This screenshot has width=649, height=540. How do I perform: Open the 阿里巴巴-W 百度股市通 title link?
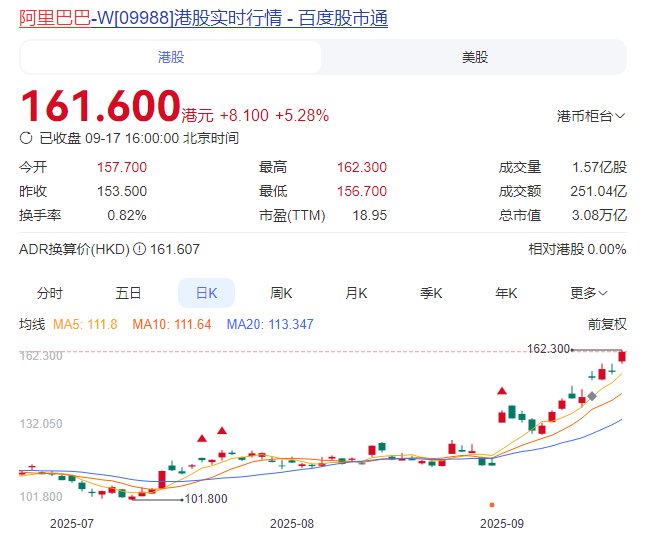pyautogui.click(x=203, y=18)
